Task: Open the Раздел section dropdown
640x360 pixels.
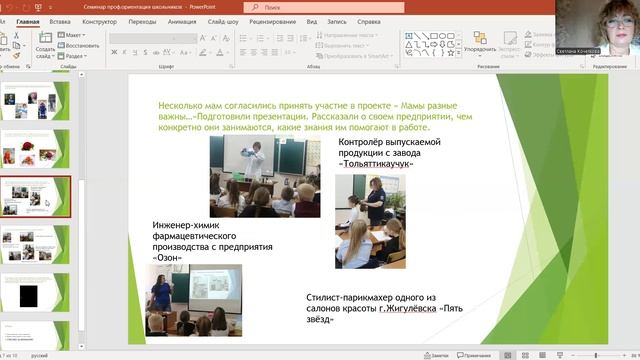Action: click(x=72, y=56)
